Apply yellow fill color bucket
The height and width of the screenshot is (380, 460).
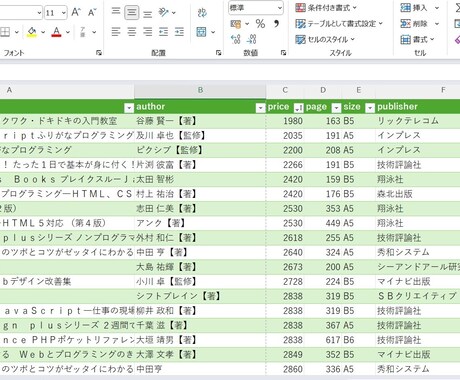(x=32, y=32)
